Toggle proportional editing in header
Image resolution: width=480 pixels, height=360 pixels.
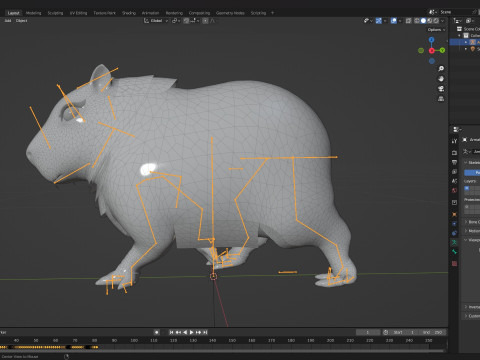[x=205, y=21]
